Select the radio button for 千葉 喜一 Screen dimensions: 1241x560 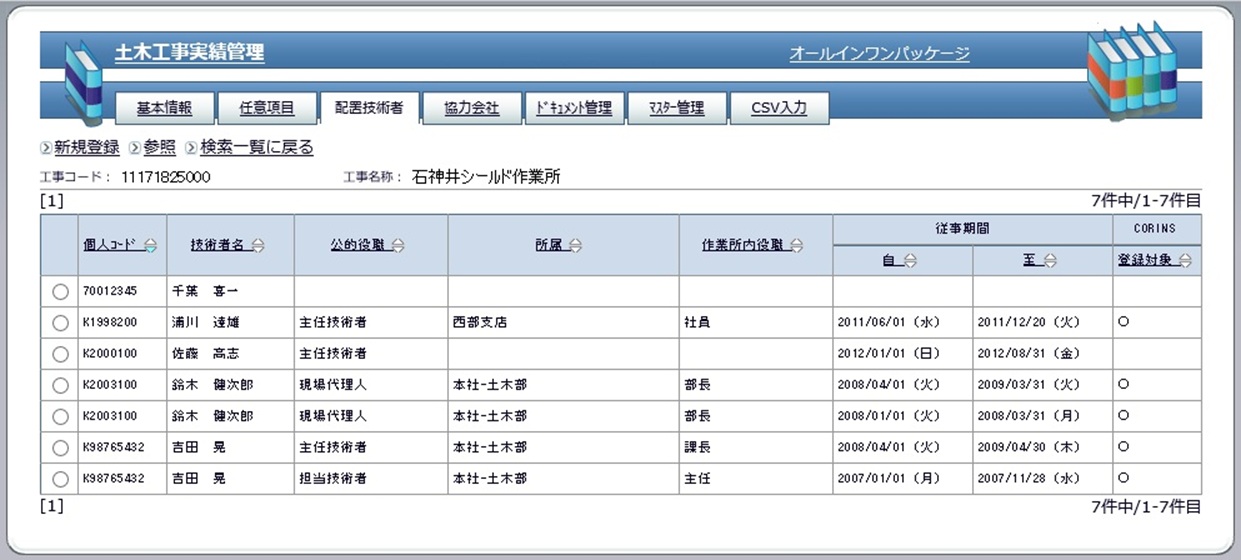tap(60, 292)
